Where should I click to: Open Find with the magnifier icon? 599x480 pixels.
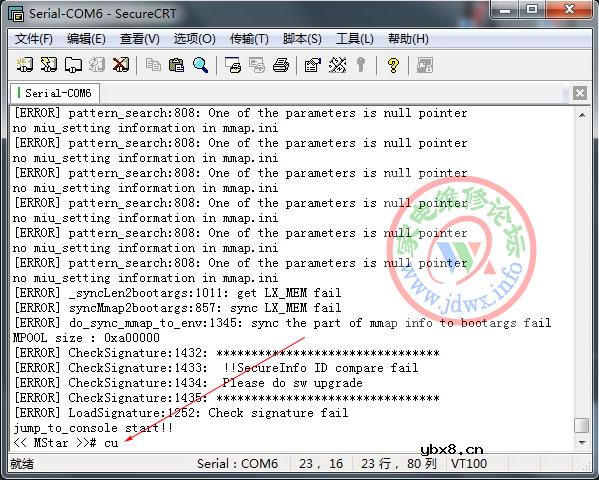(201, 65)
